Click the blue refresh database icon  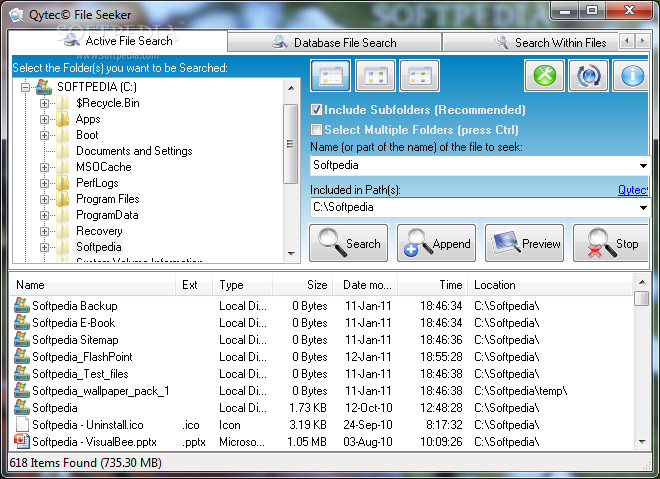coord(588,76)
